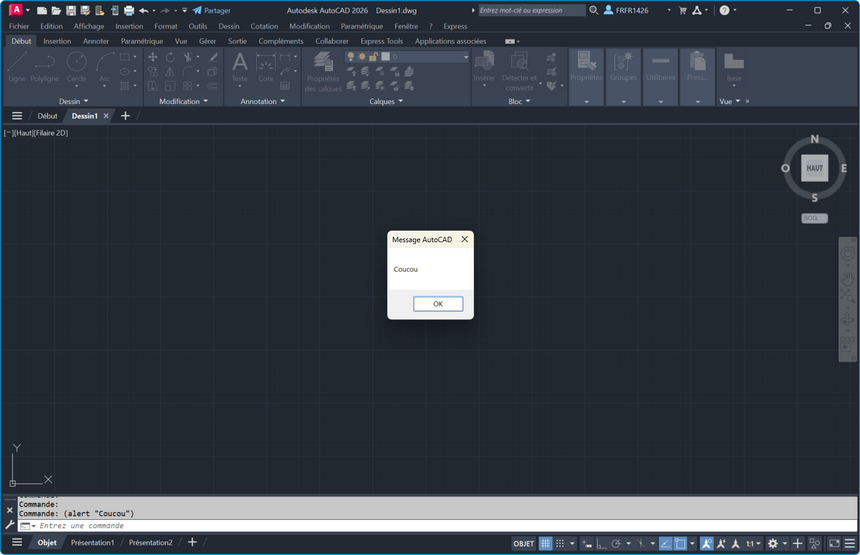
Task: Click the Insérer block tool
Action: click(x=484, y=66)
